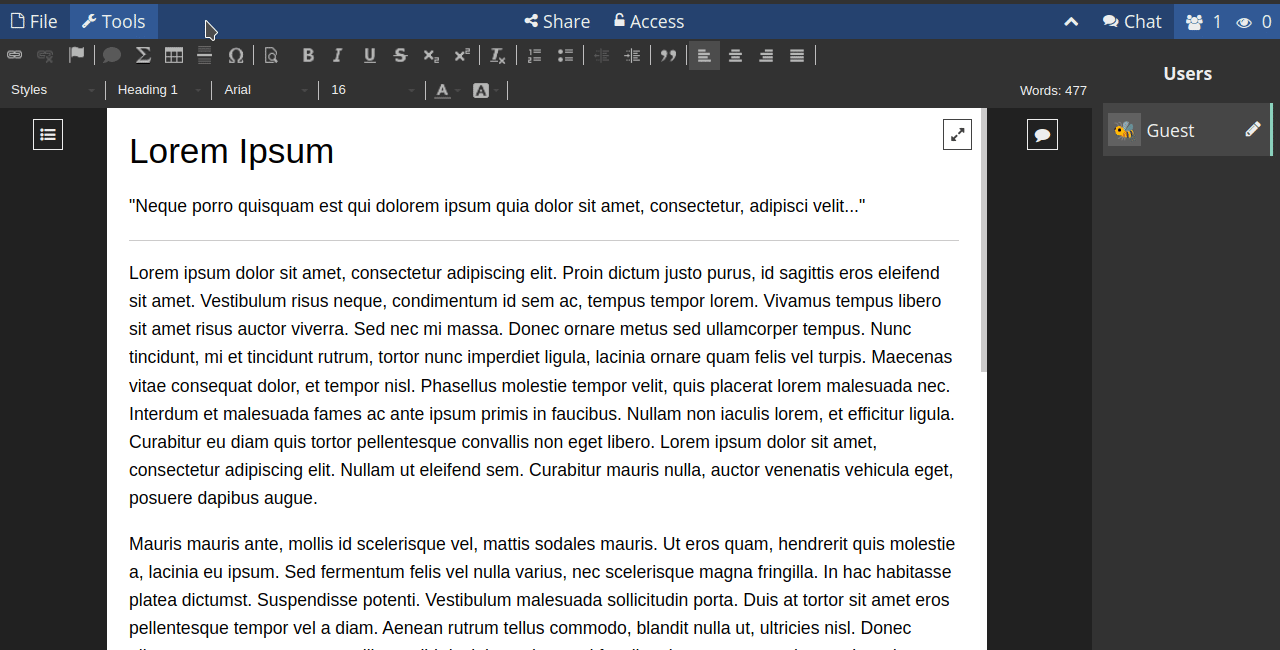Click the insert special character Omega icon
1280x650 pixels.
point(236,56)
